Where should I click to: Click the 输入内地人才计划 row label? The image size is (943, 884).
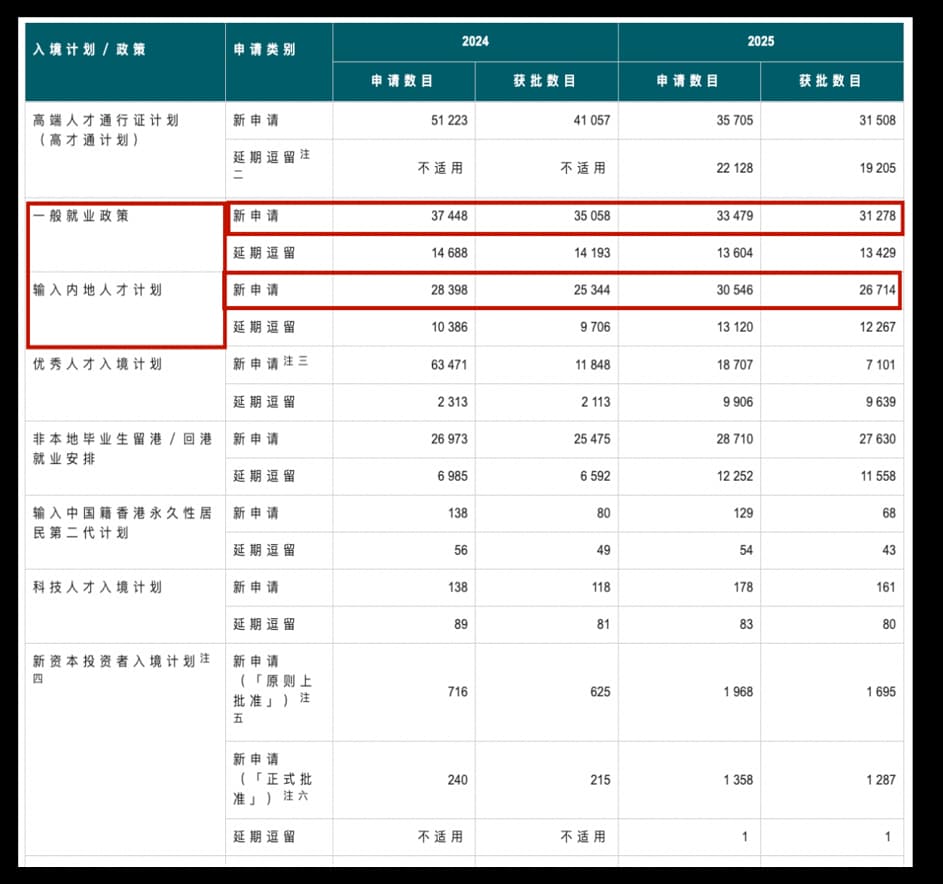point(97,290)
